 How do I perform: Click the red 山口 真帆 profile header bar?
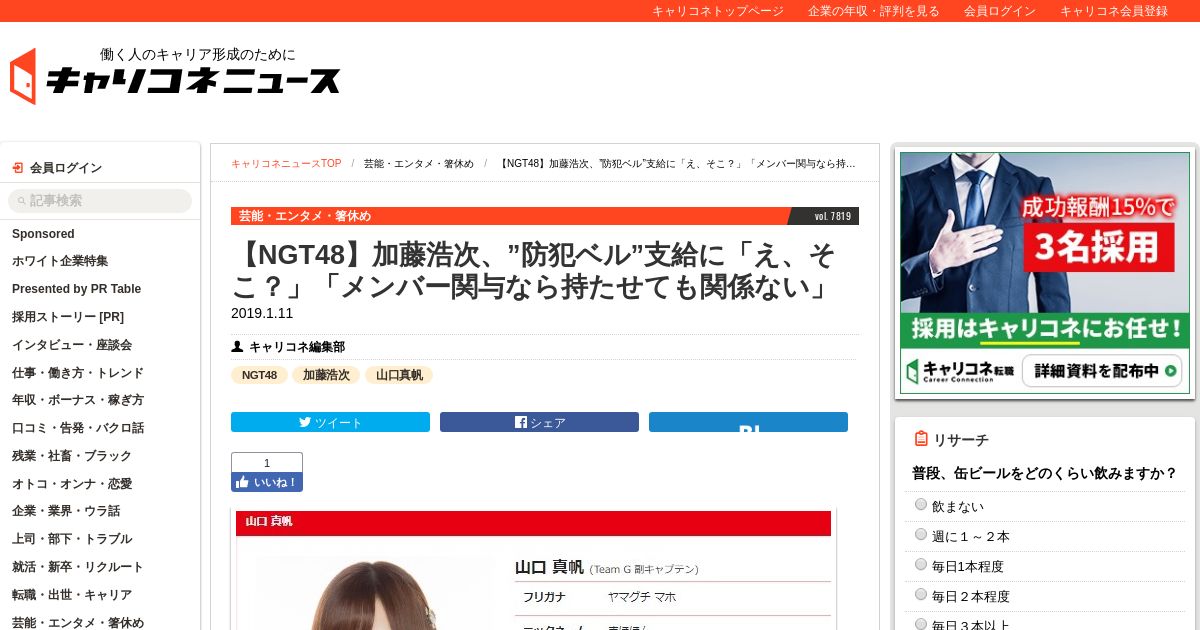(x=533, y=523)
